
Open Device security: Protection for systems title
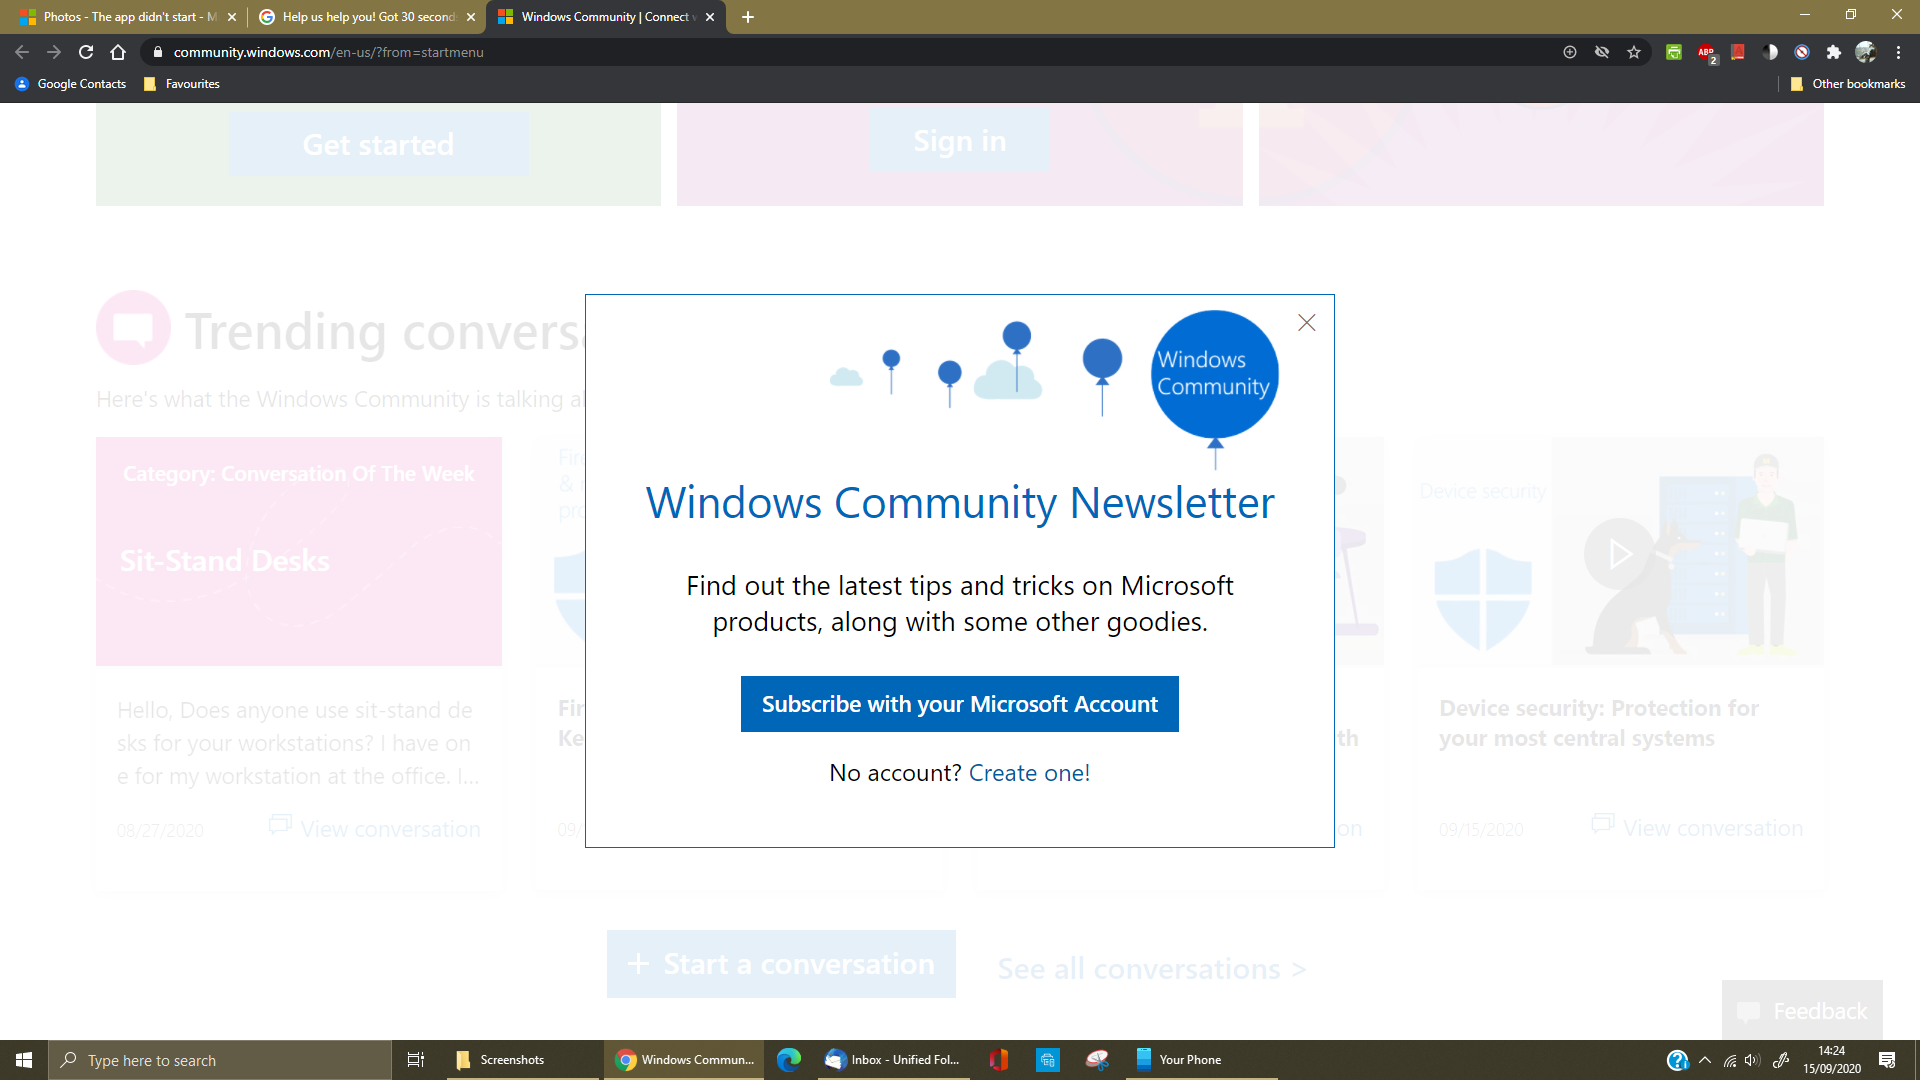tap(1598, 723)
